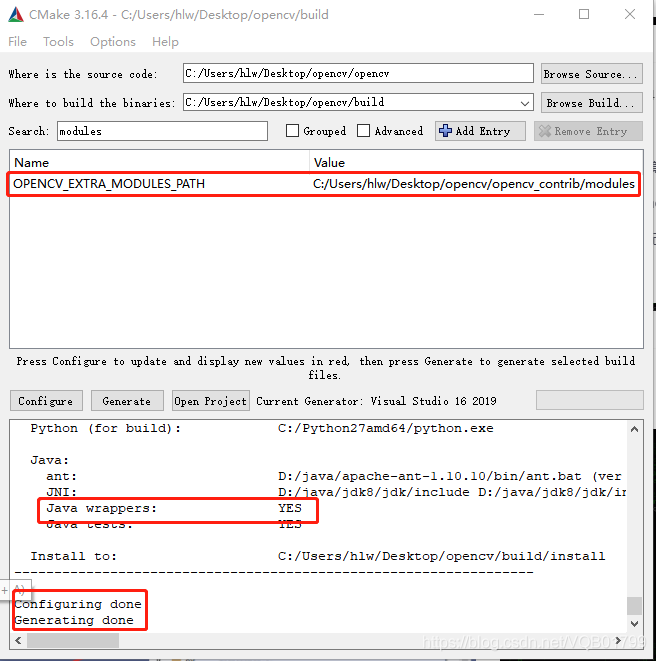The width and height of the screenshot is (656, 661).
Task: Click the Open Project button
Action: tap(211, 401)
